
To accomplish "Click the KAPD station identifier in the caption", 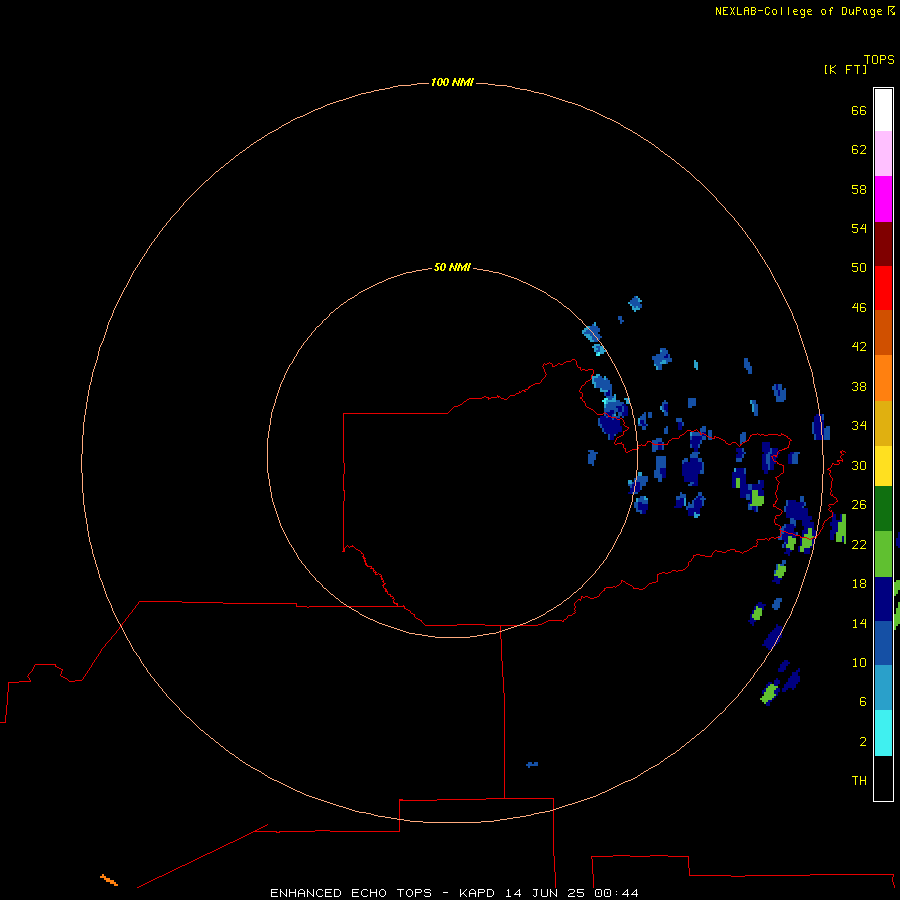I will tap(478, 893).
